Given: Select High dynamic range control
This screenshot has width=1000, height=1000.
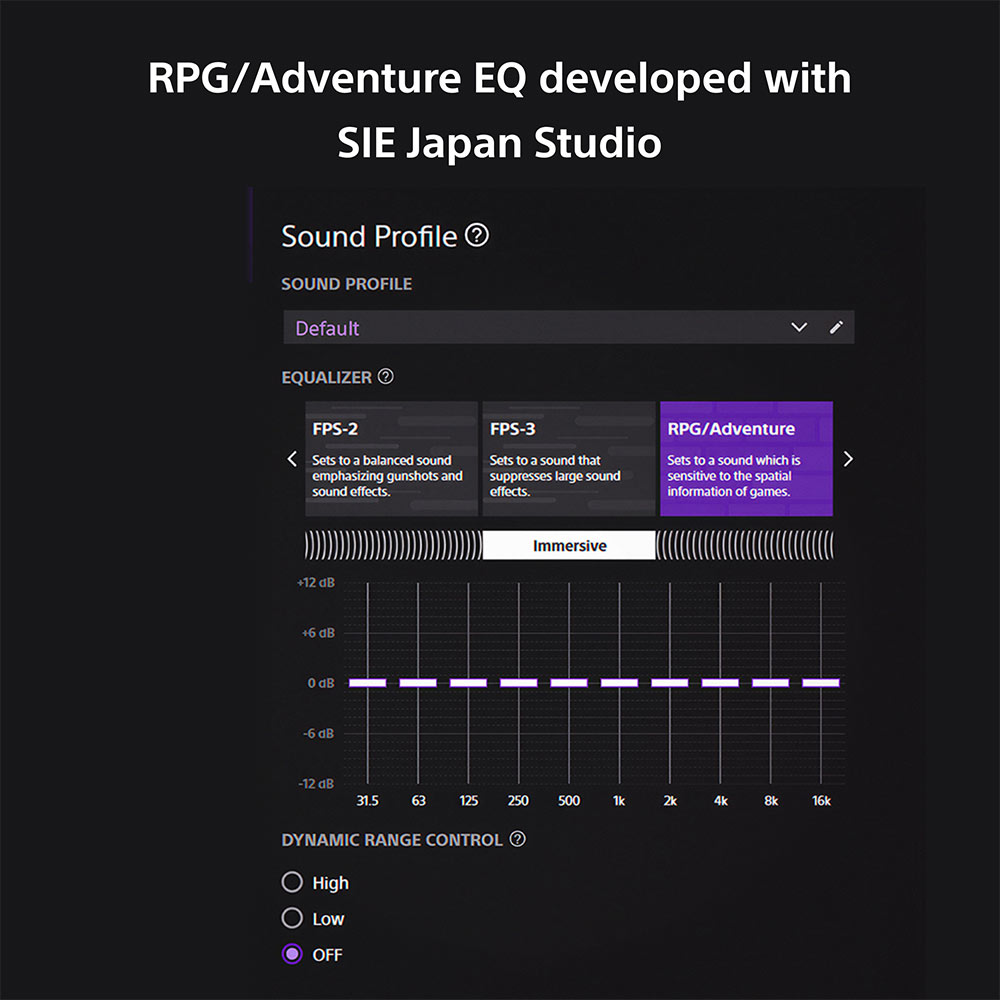Looking at the screenshot, I should pyautogui.click(x=292, y=882).
